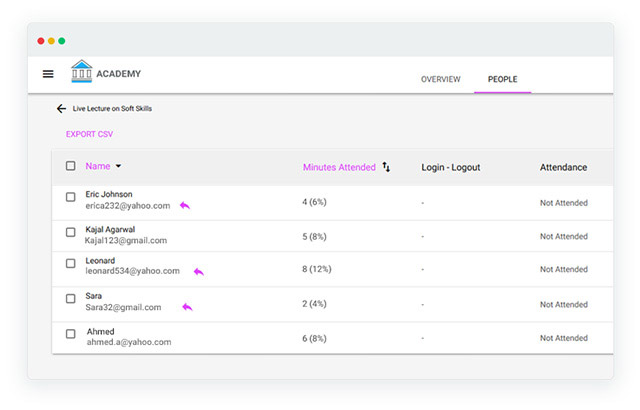The image size is (640, 410).
Task: Click the Academy building logo
Action: [82, 71]
